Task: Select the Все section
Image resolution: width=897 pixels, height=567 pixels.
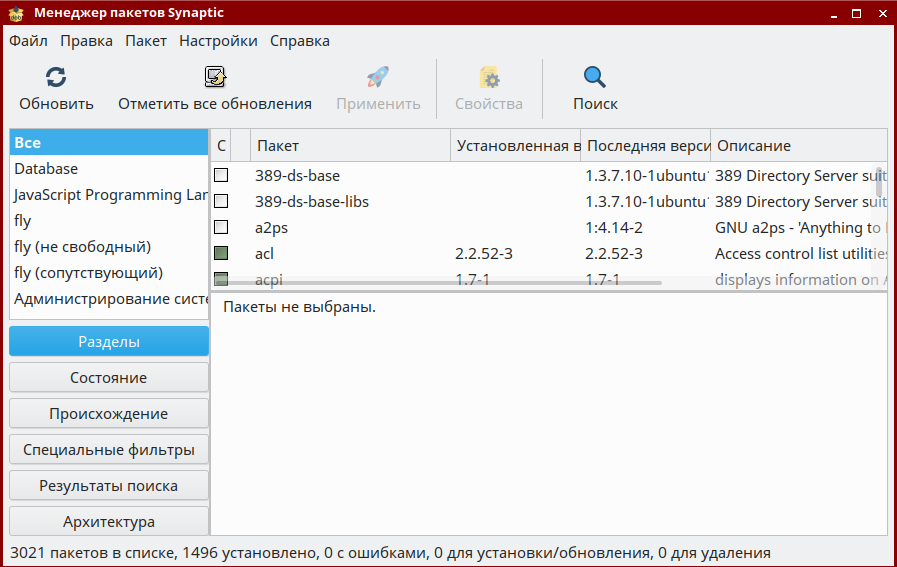Action: [x=109, y=142]
